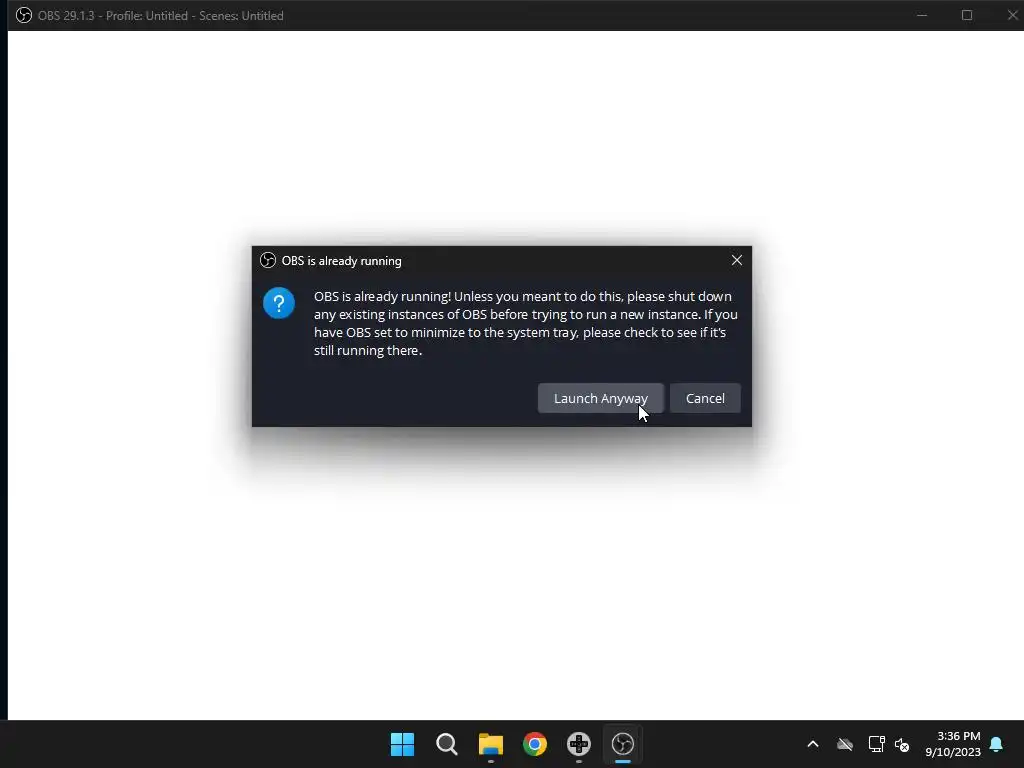The image size is (1024, 768).
Task: Open File Explorer from taskbar
Action: [x=490, y=744]
